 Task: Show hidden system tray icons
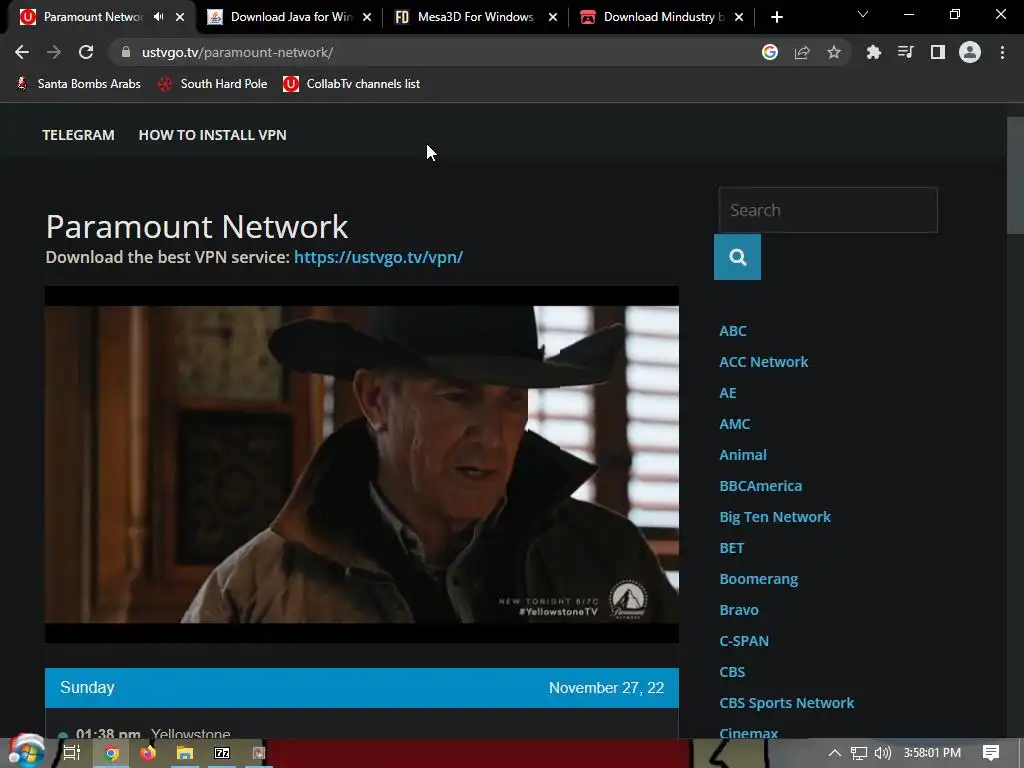click(x=835, y=753)
